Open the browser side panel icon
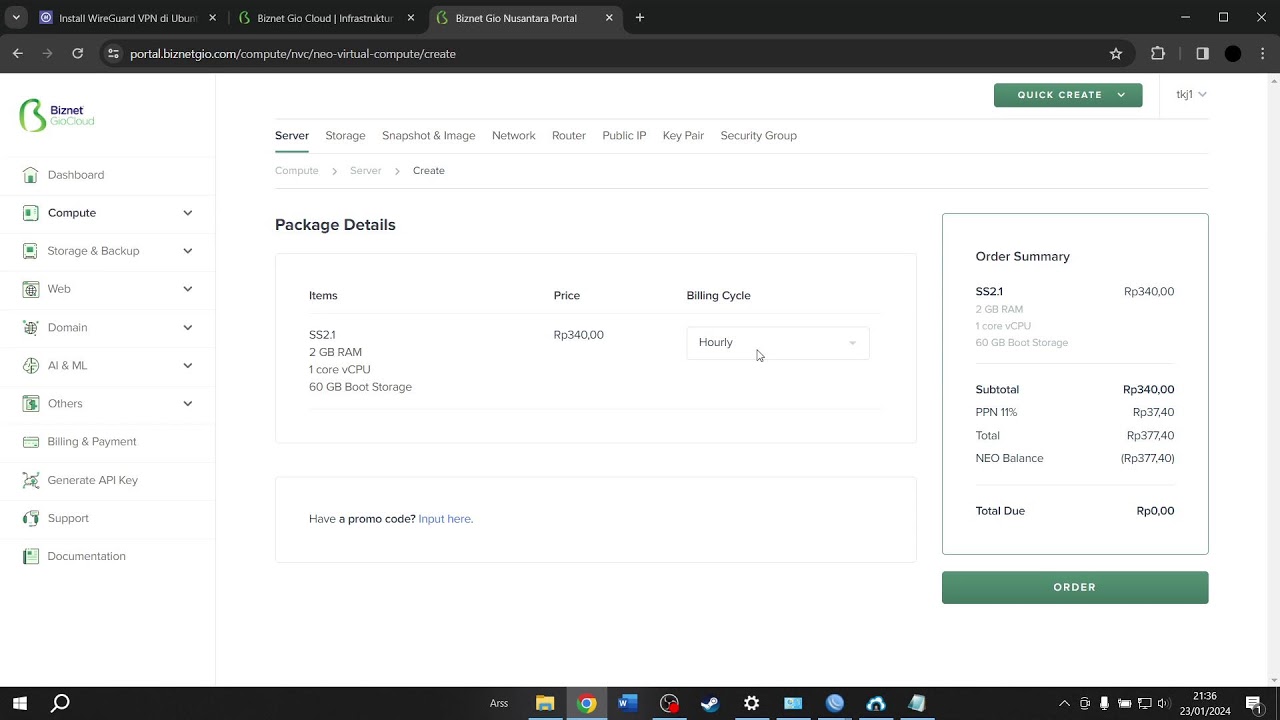 (x=1202, y=54)
